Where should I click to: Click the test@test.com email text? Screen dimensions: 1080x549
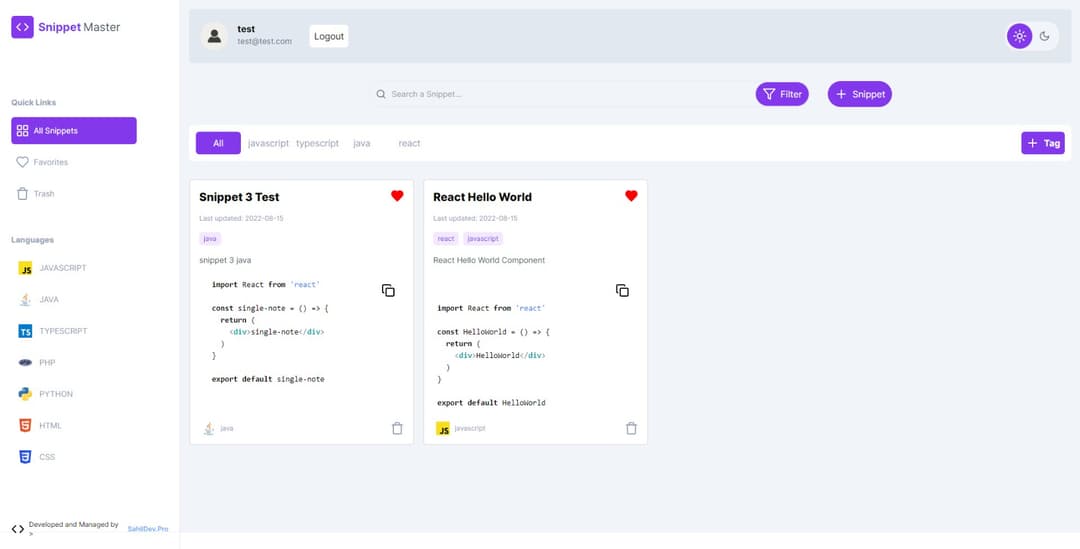[x=264, y=41]
